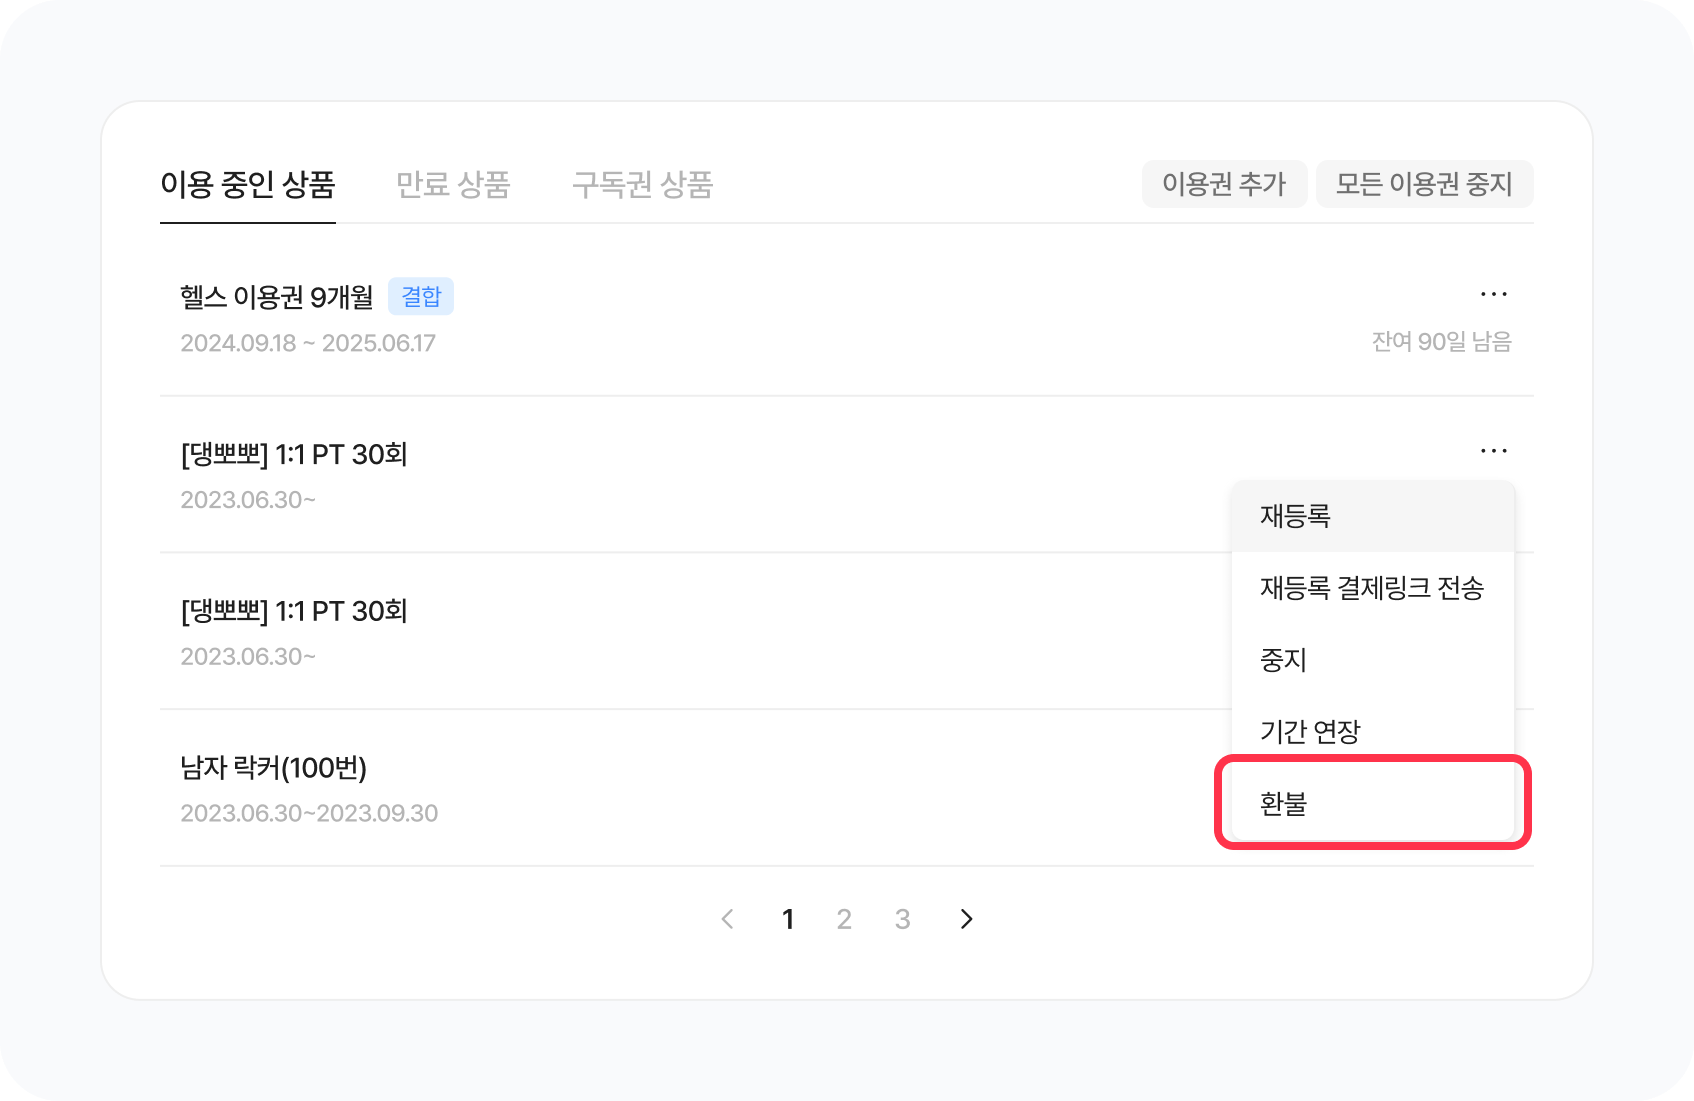Image resolution: width=1694 pixels, height=1101 pixels.
Task: Open more options for 헬스 이용권 9개월
Action: [1493, 294]
